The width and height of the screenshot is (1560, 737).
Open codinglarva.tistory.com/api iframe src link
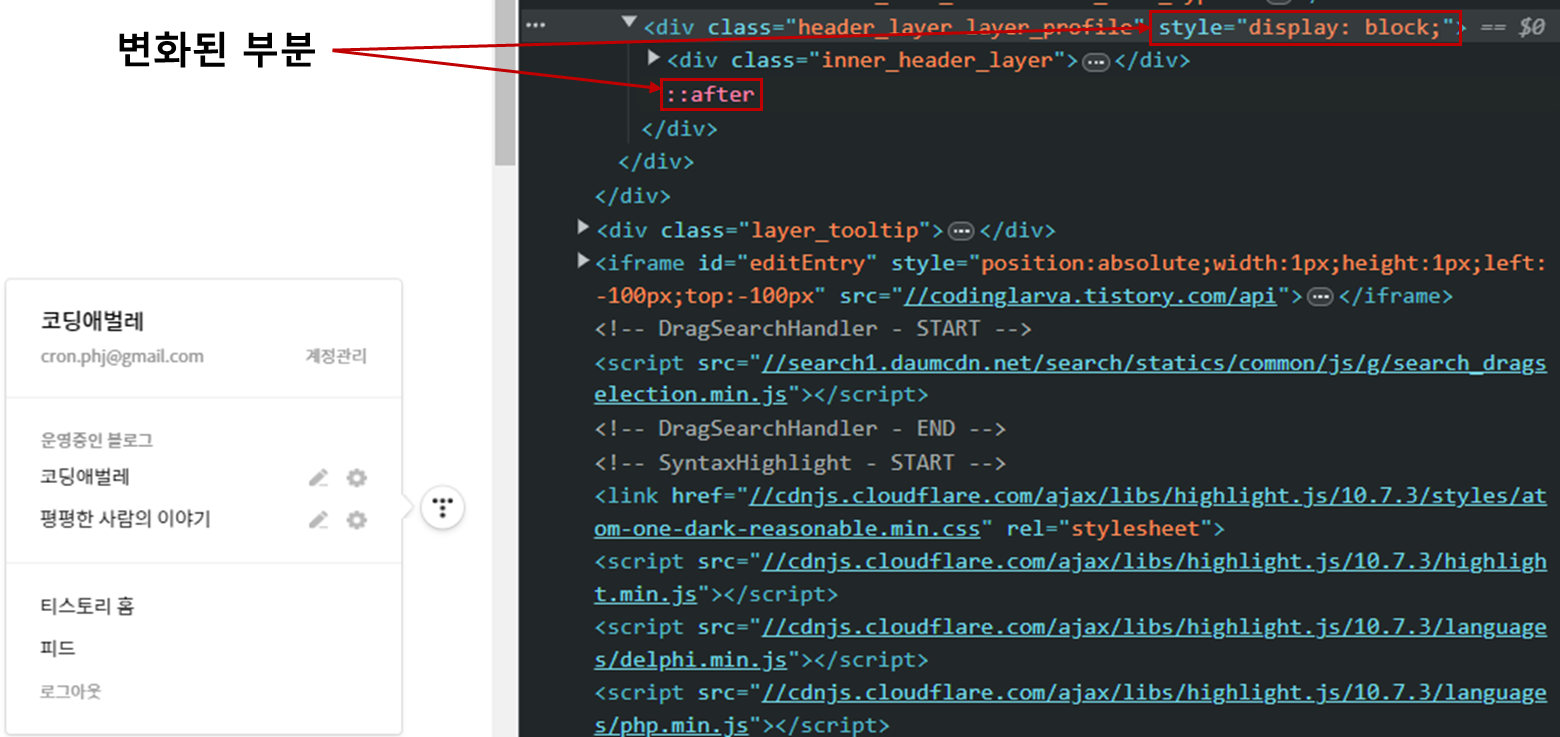tap(1090, 297)
